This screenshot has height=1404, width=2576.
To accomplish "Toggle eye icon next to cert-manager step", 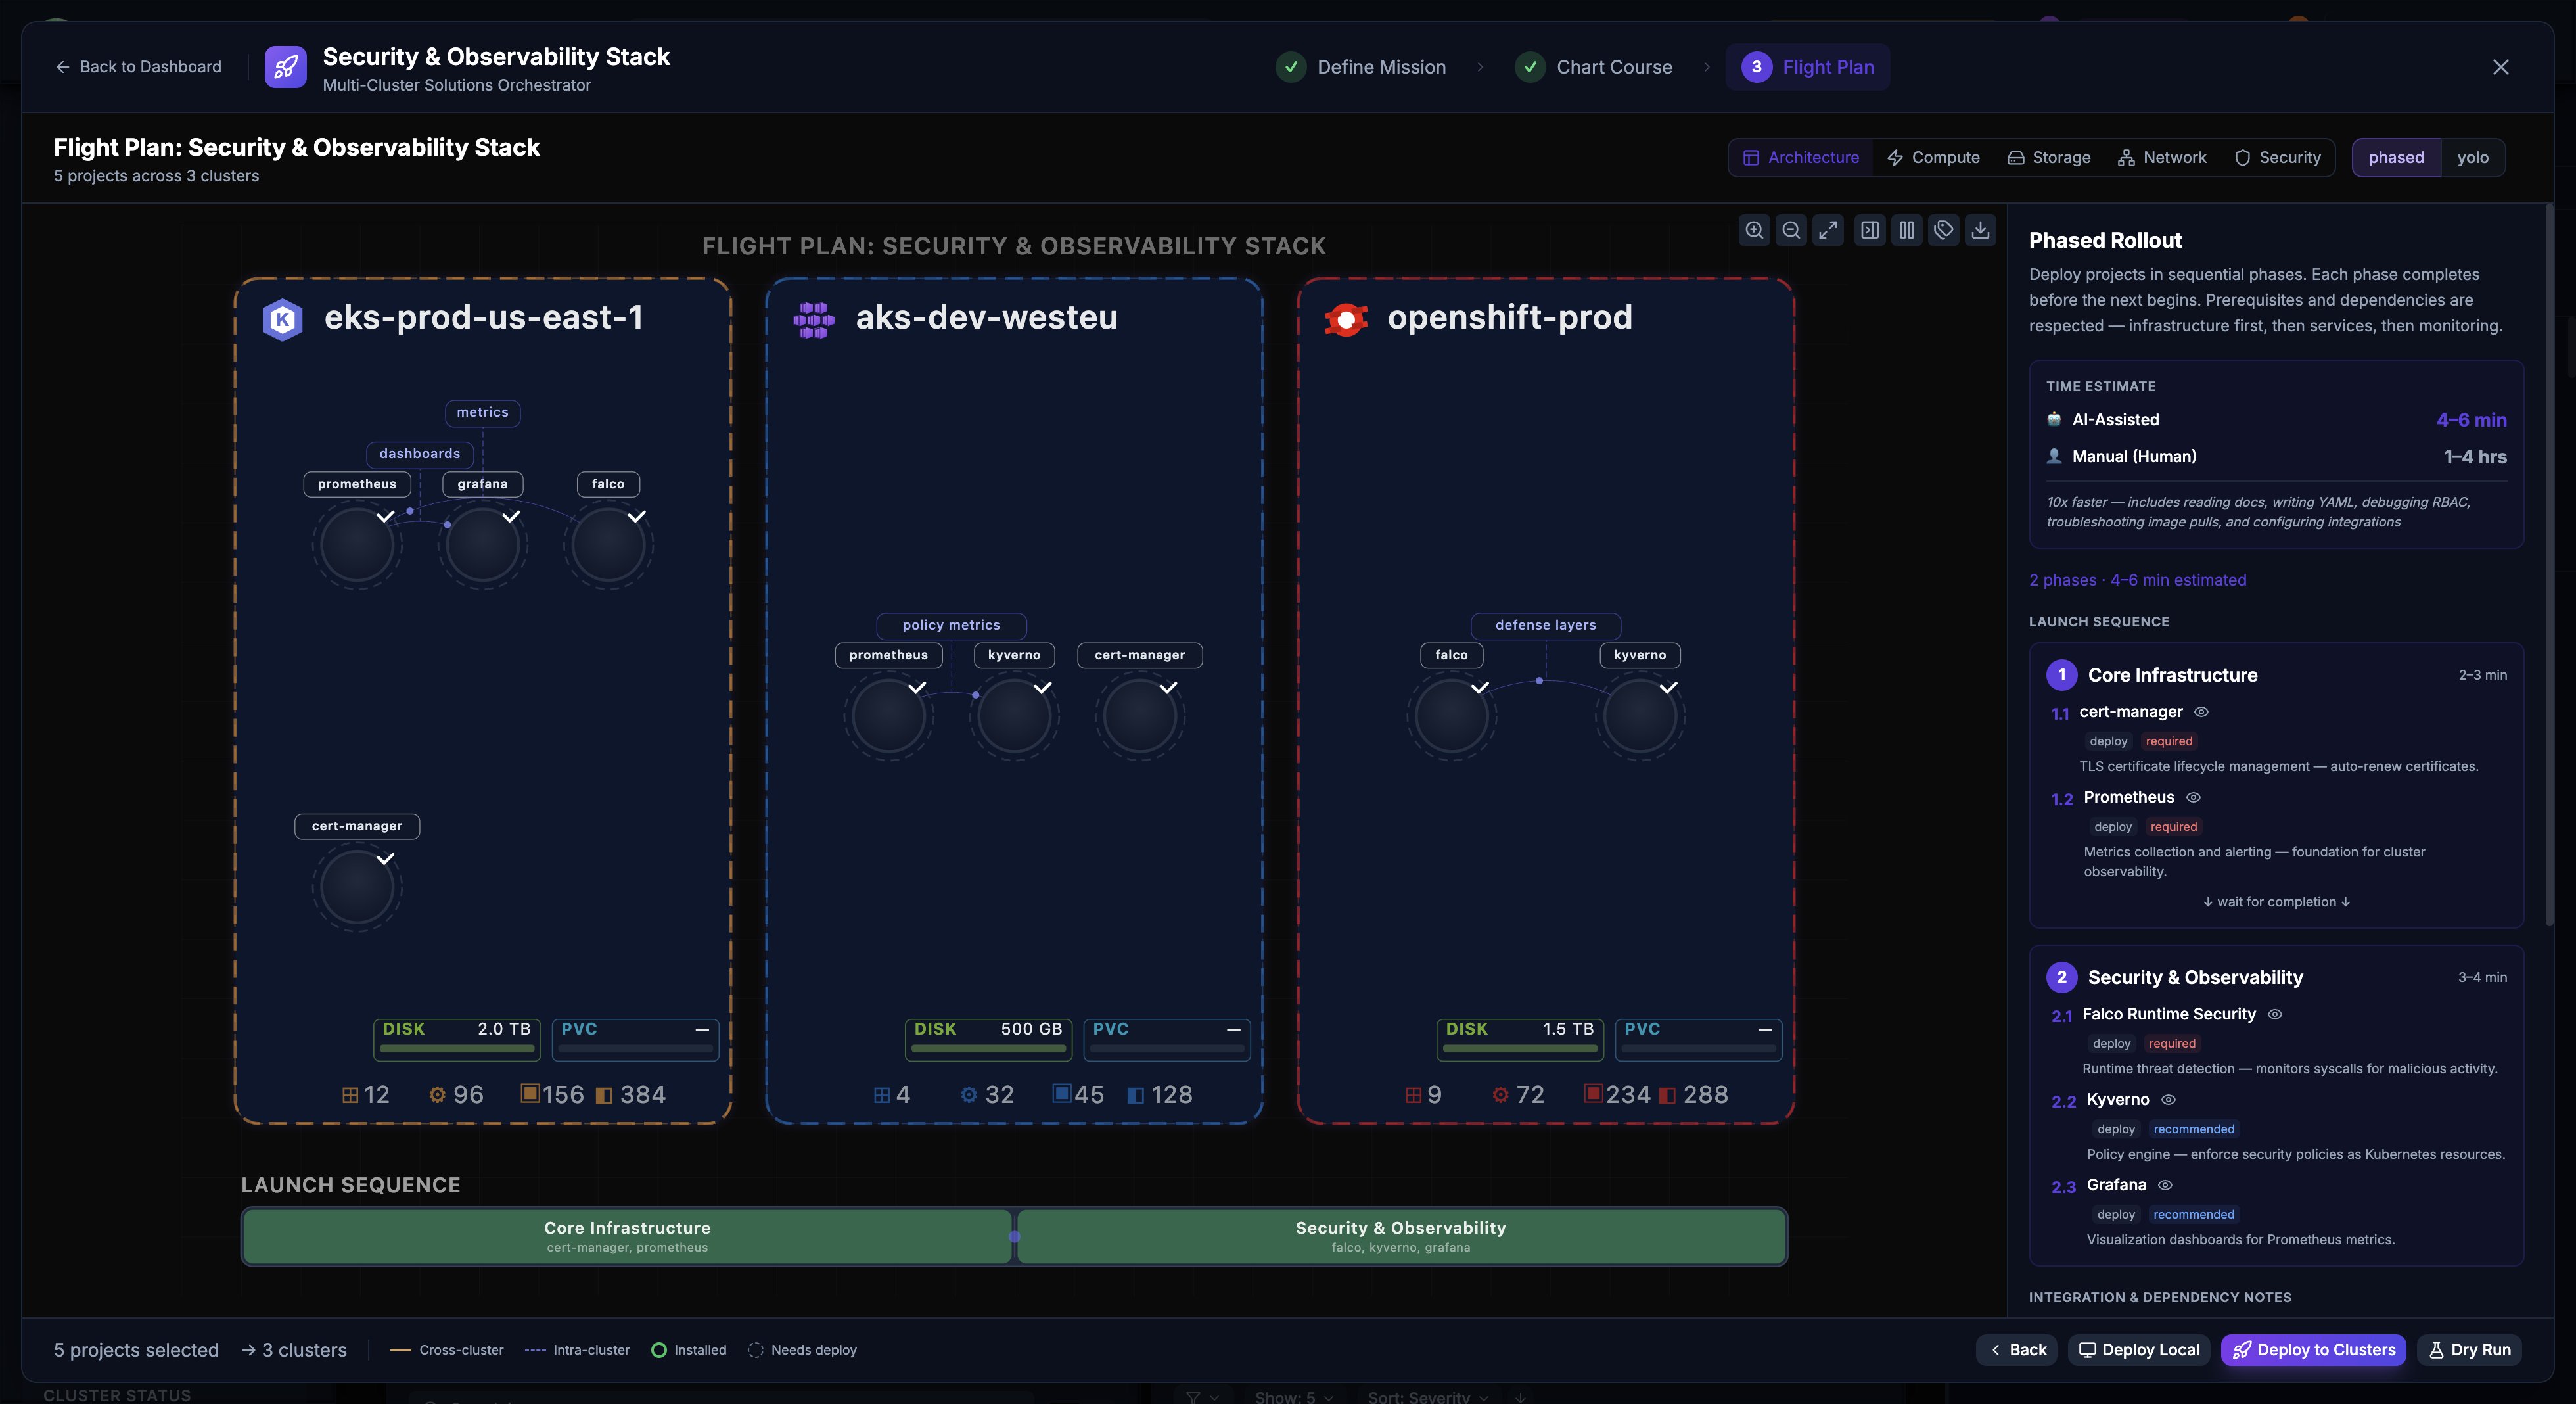I will (x=2201, y=712).
